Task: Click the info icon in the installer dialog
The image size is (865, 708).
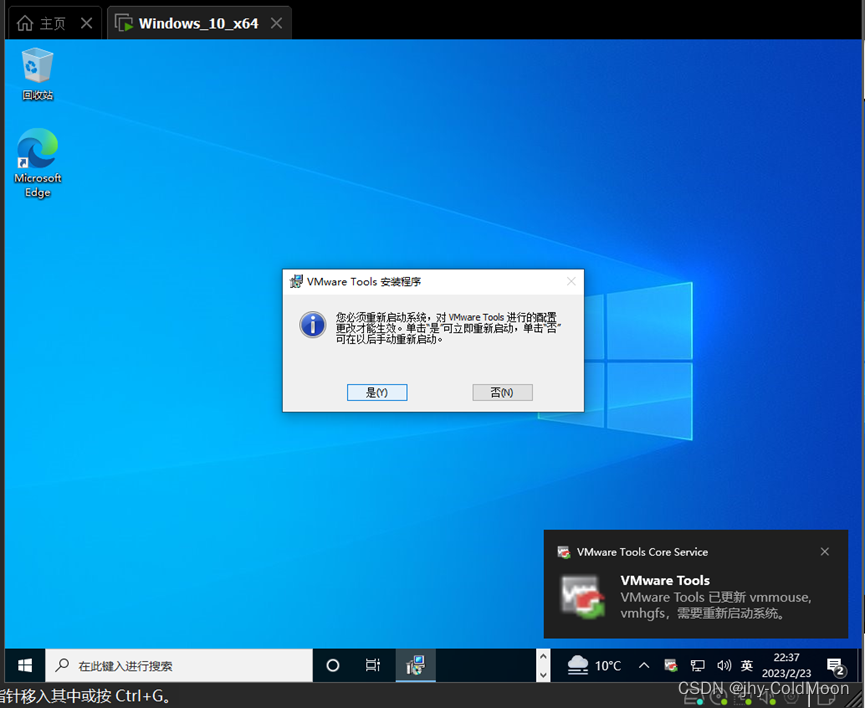Action: [x=313, y=325]
